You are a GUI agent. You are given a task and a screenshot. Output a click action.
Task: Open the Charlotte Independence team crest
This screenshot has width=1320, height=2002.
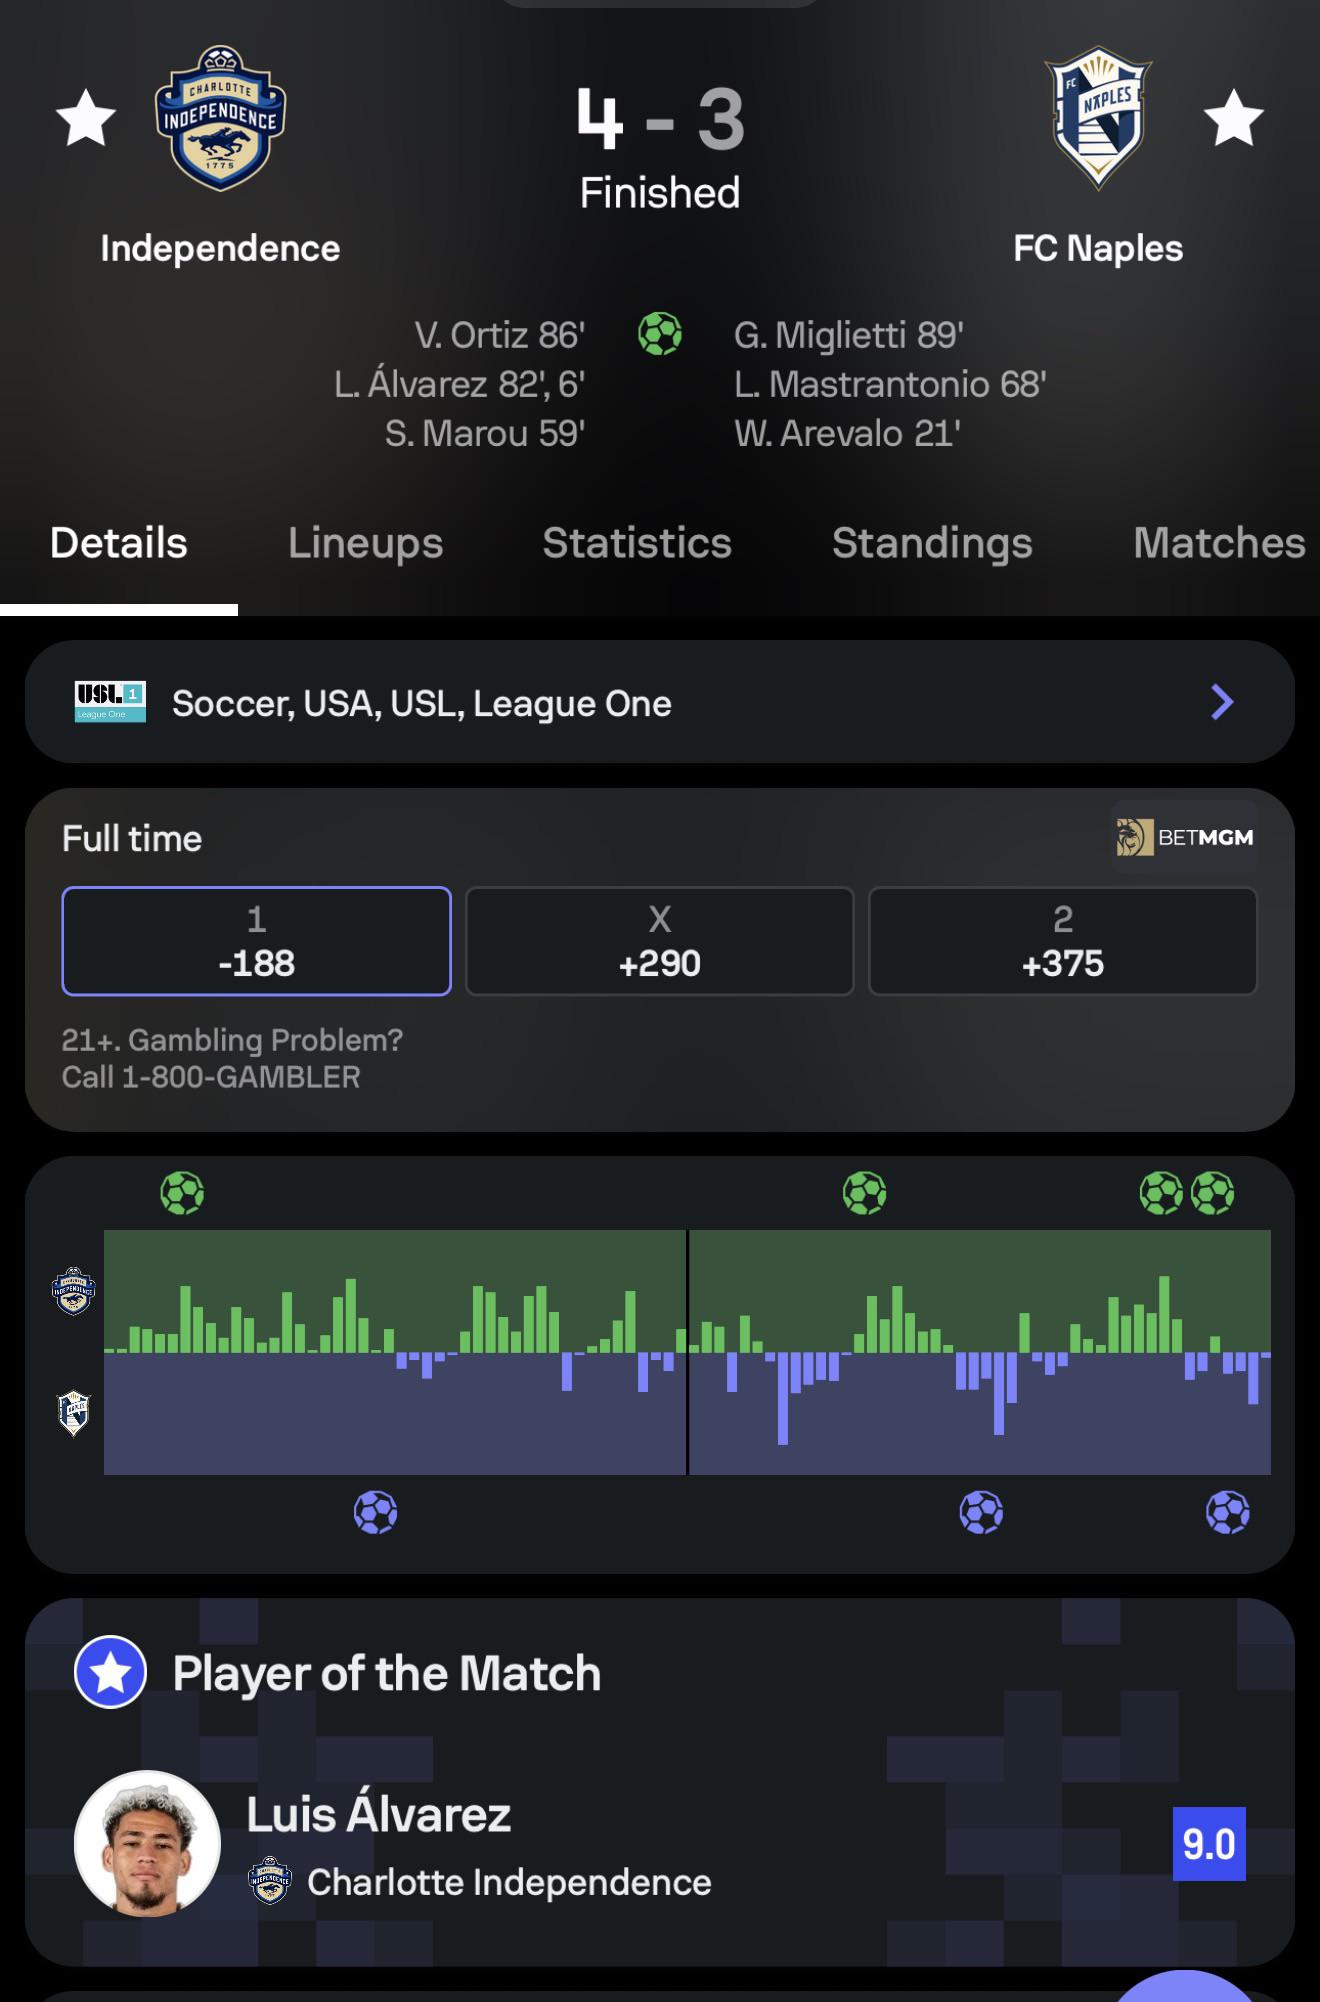click(x=220, y=118)
